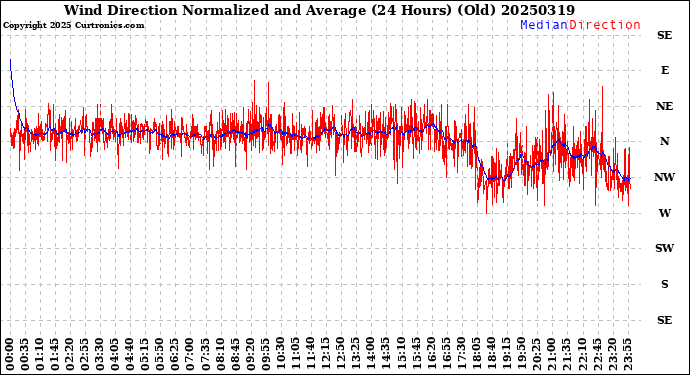Click the 11:05 time label
Viewport: 690px width, 375px height.
click(295, 354)
